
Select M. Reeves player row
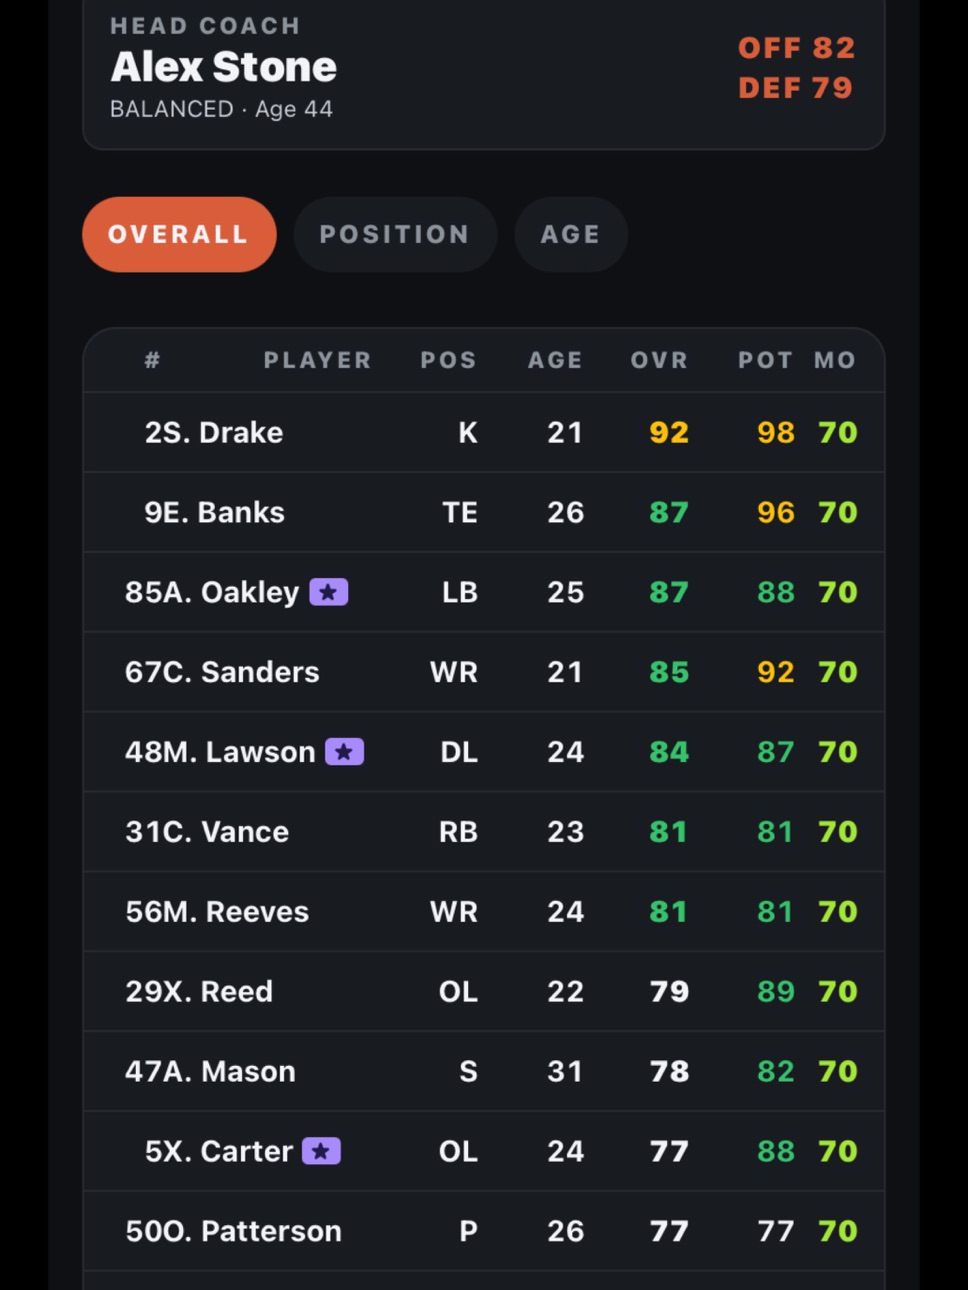484,911
